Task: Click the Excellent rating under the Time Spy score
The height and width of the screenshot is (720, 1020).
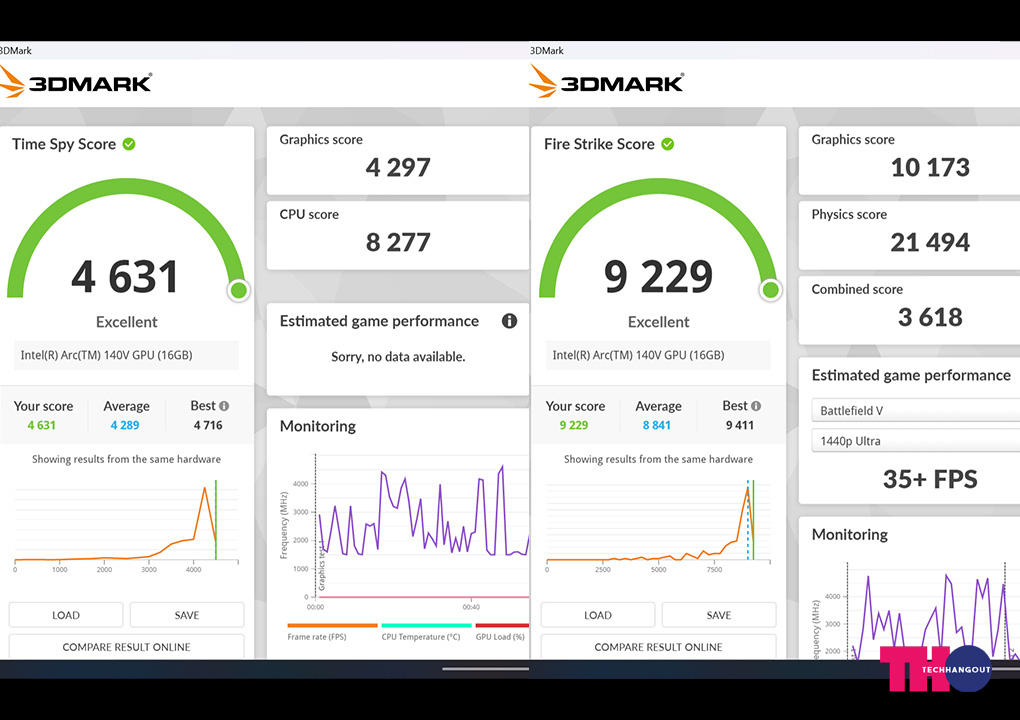Action: click(126, 322)
